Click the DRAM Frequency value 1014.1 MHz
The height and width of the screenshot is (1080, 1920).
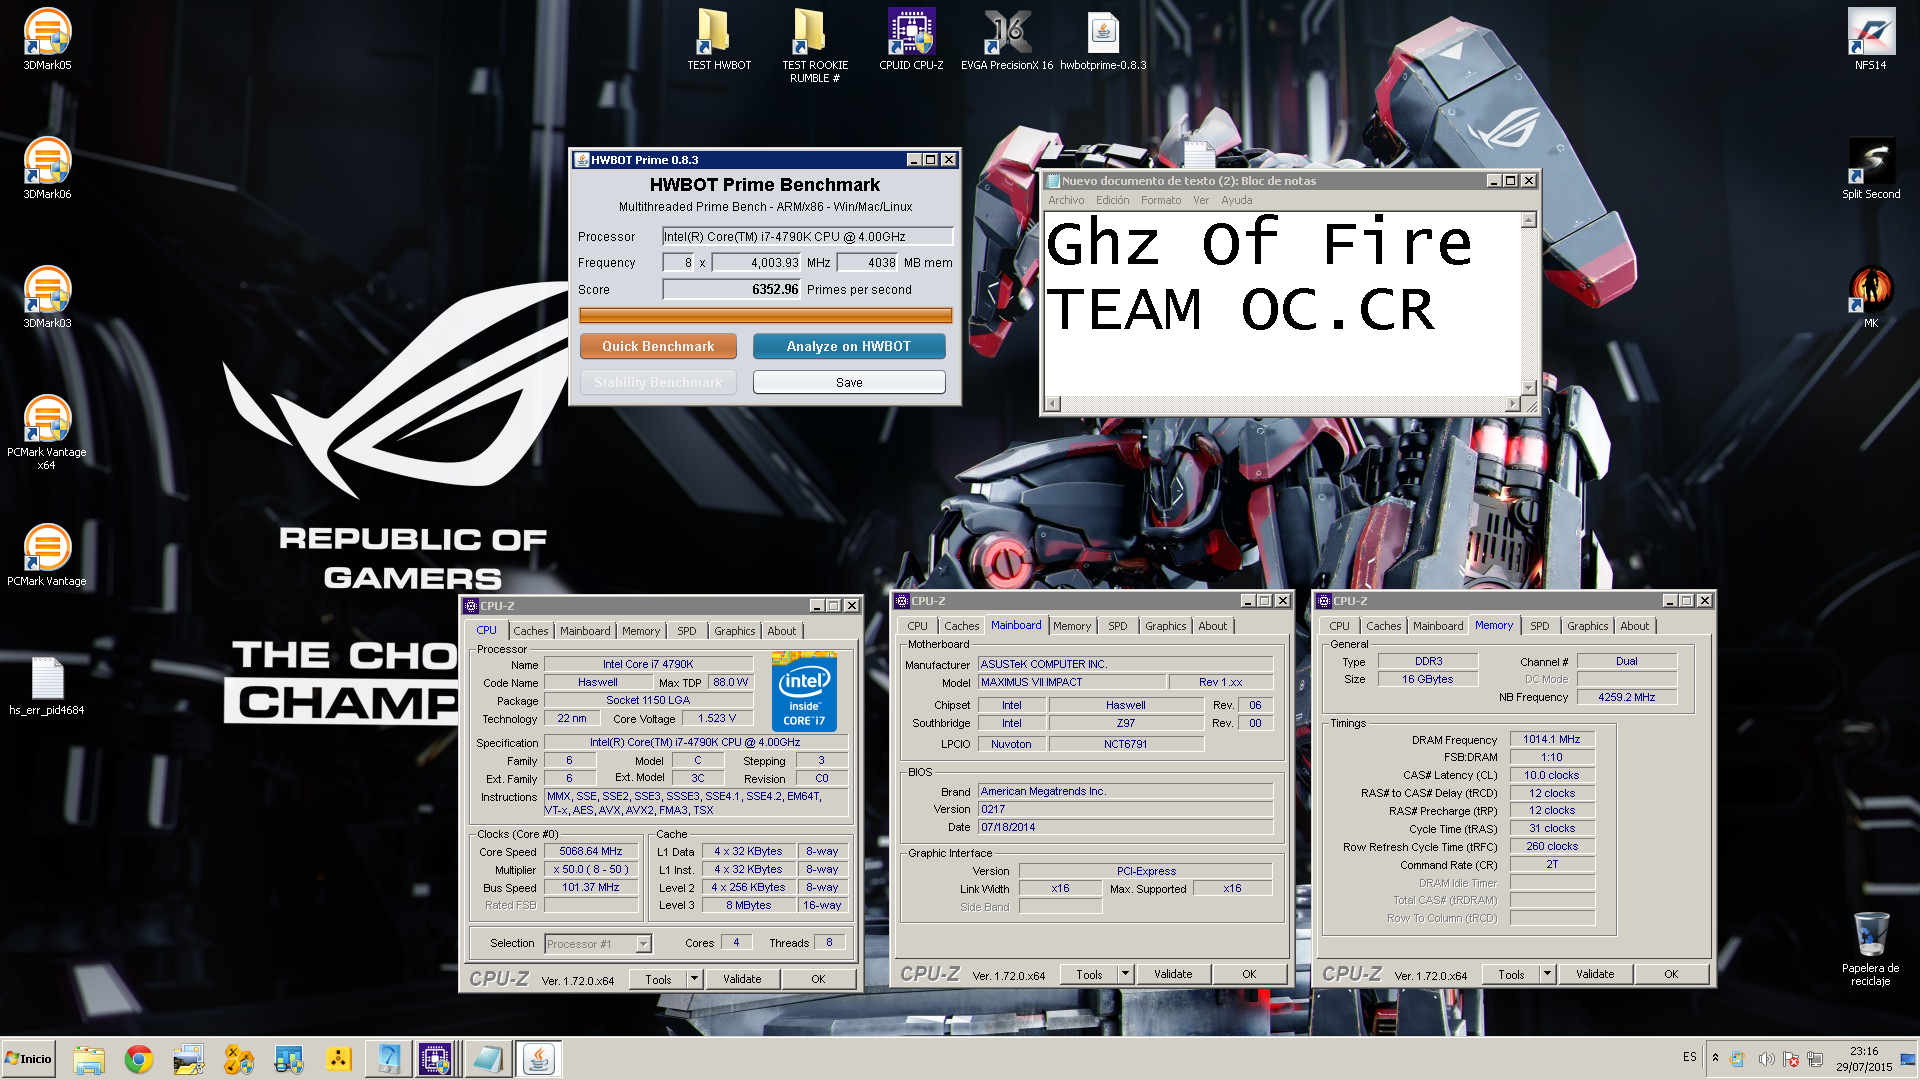(1551, 740)
